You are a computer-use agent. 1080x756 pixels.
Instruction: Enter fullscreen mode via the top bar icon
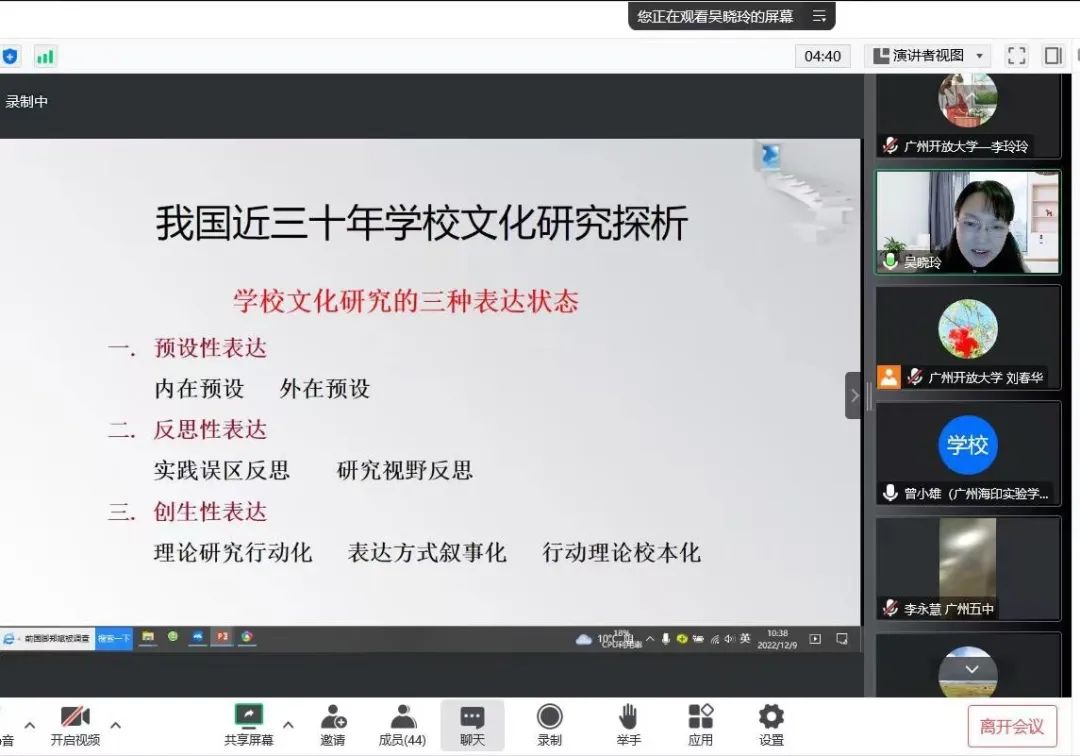pos(1016,56)
